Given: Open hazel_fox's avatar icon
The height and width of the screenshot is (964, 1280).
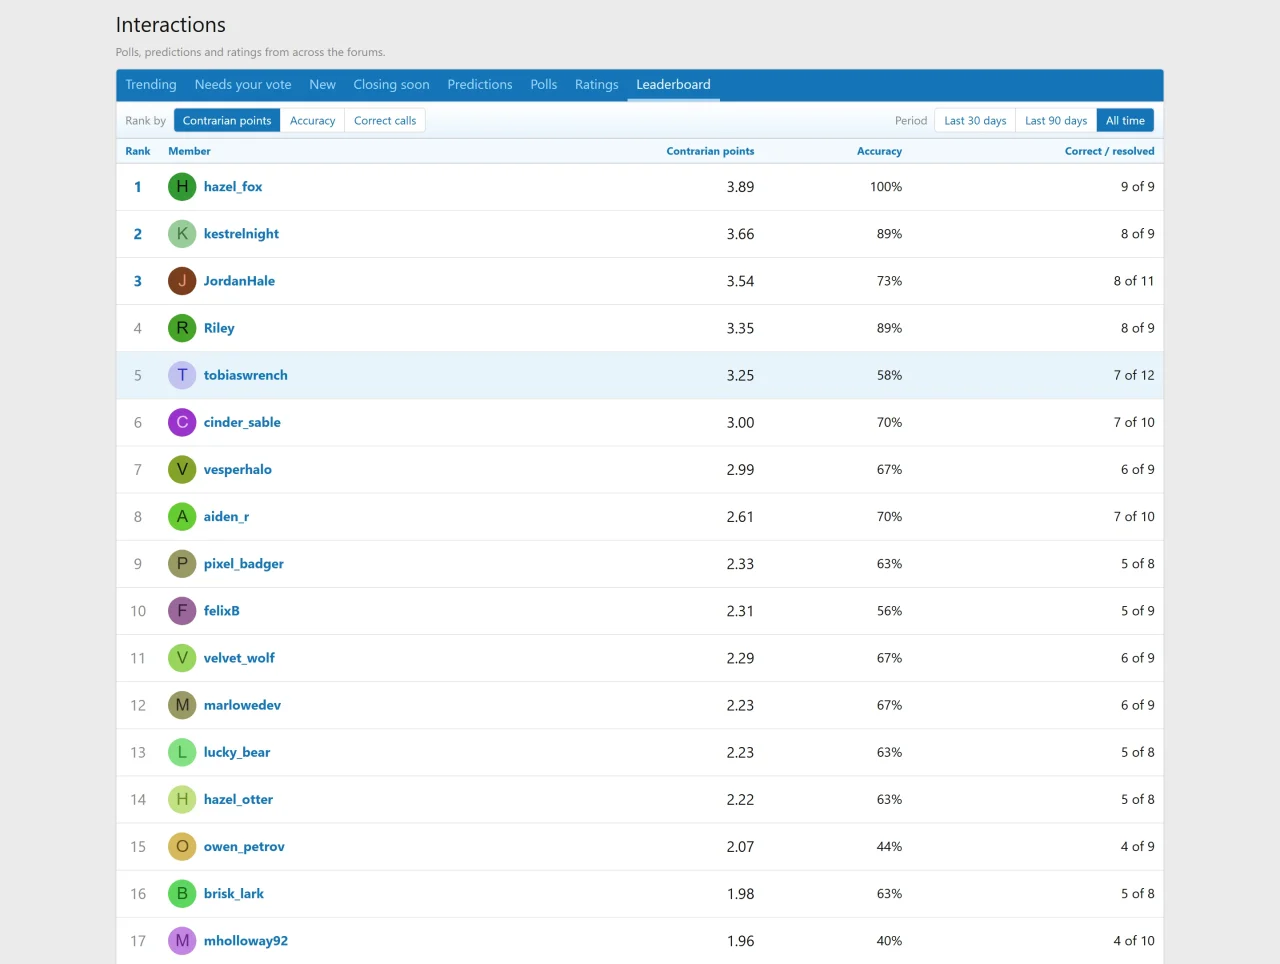Looking at the screenshot, I should [x=182, y=186].
